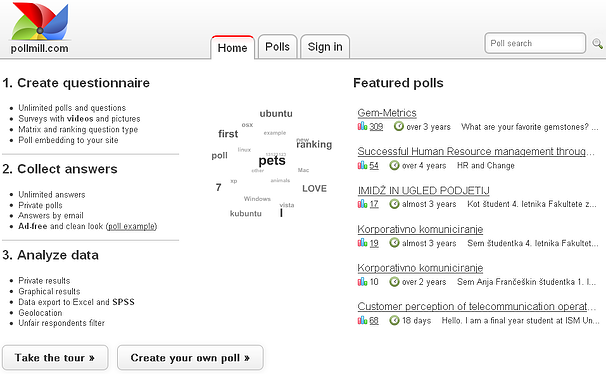606x374 pixels.
Task: Select the Home tab
Action: (232, 48)
